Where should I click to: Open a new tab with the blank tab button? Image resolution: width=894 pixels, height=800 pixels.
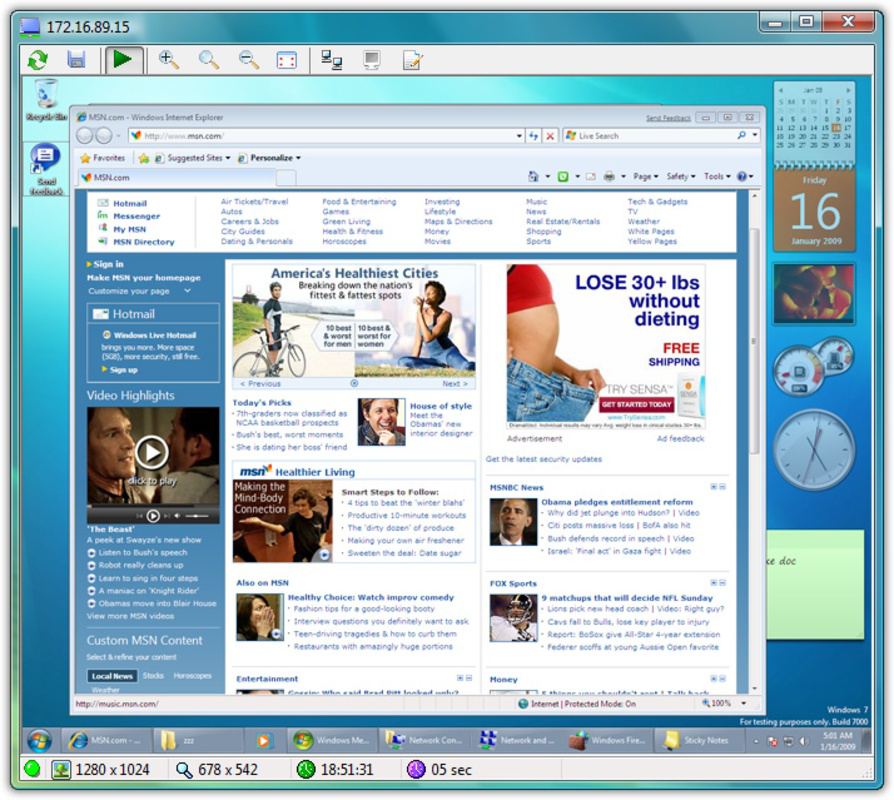pos(286,178)
